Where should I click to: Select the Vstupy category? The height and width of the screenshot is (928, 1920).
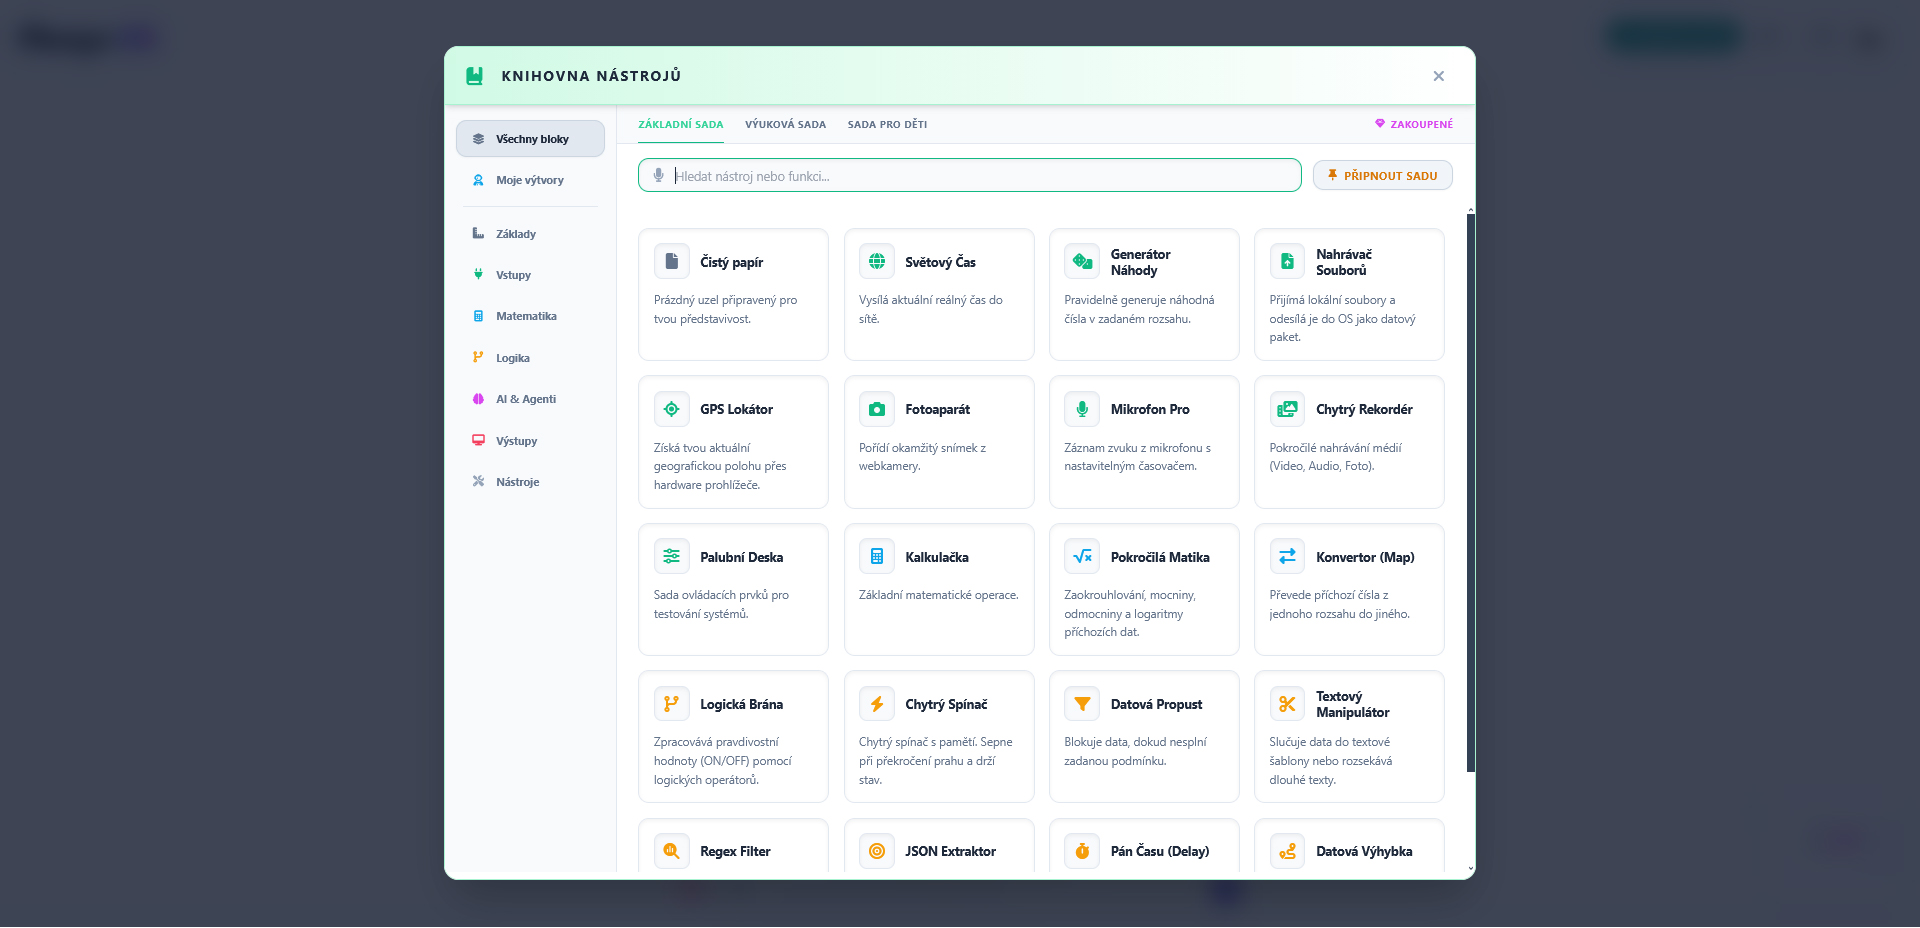530,275
